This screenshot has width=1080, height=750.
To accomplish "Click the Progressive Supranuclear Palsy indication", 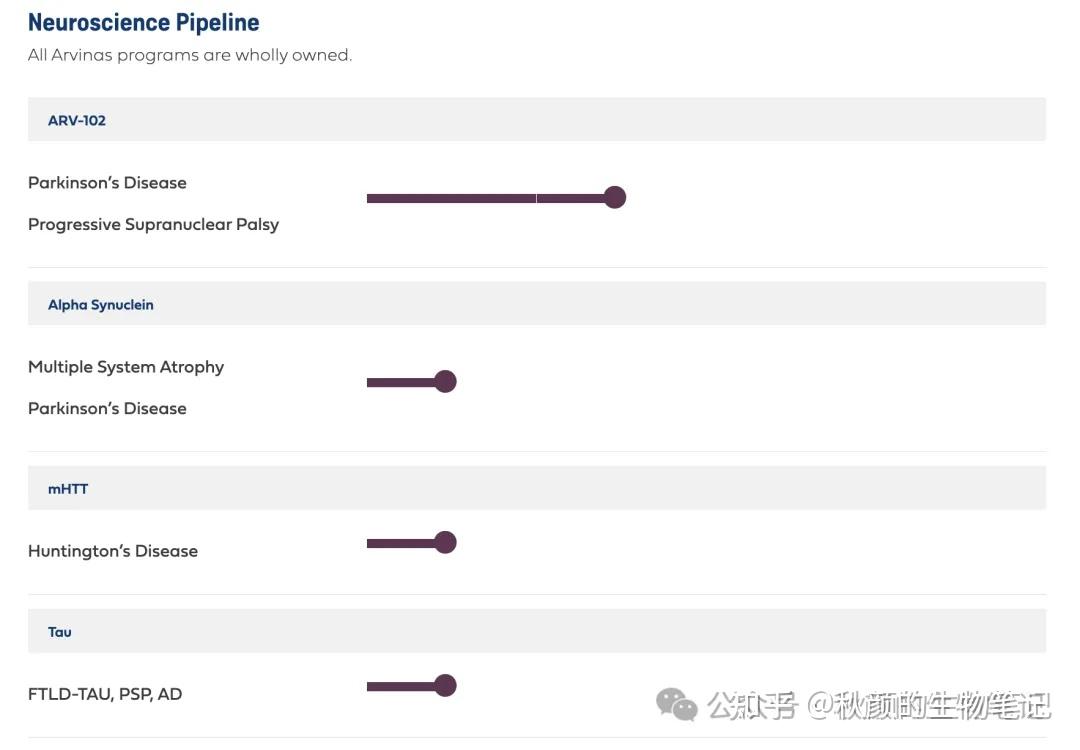I will coord(153,225).
